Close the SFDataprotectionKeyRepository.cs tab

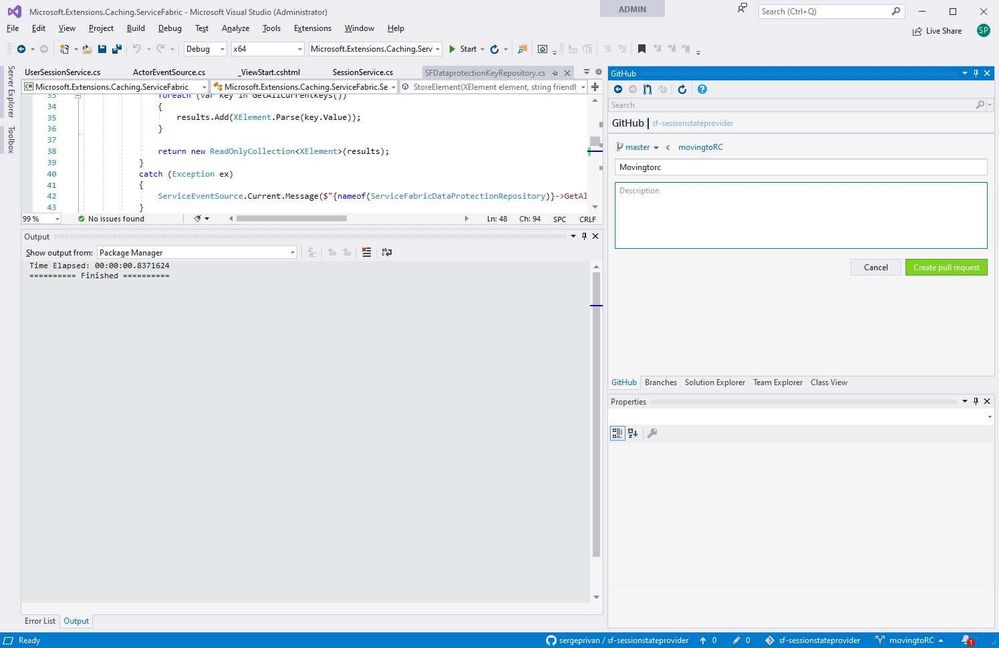tap(567, 73)
